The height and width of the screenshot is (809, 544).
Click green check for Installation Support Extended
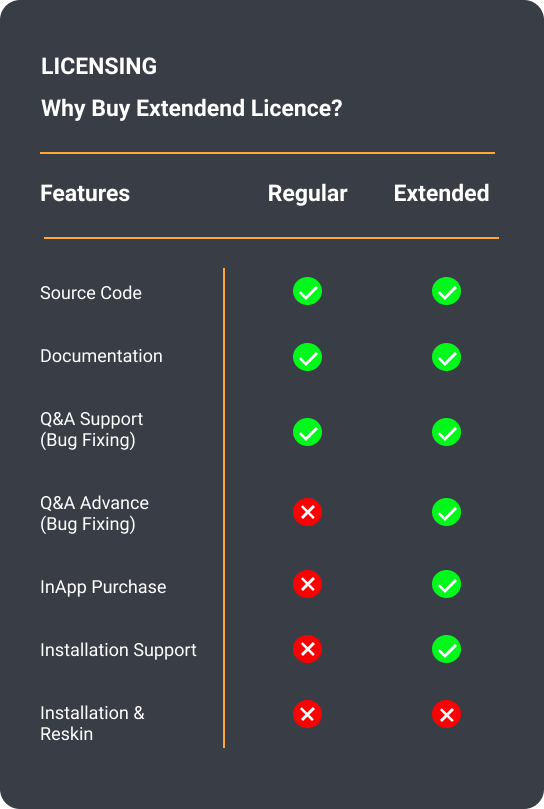click(x=446, y=649)
